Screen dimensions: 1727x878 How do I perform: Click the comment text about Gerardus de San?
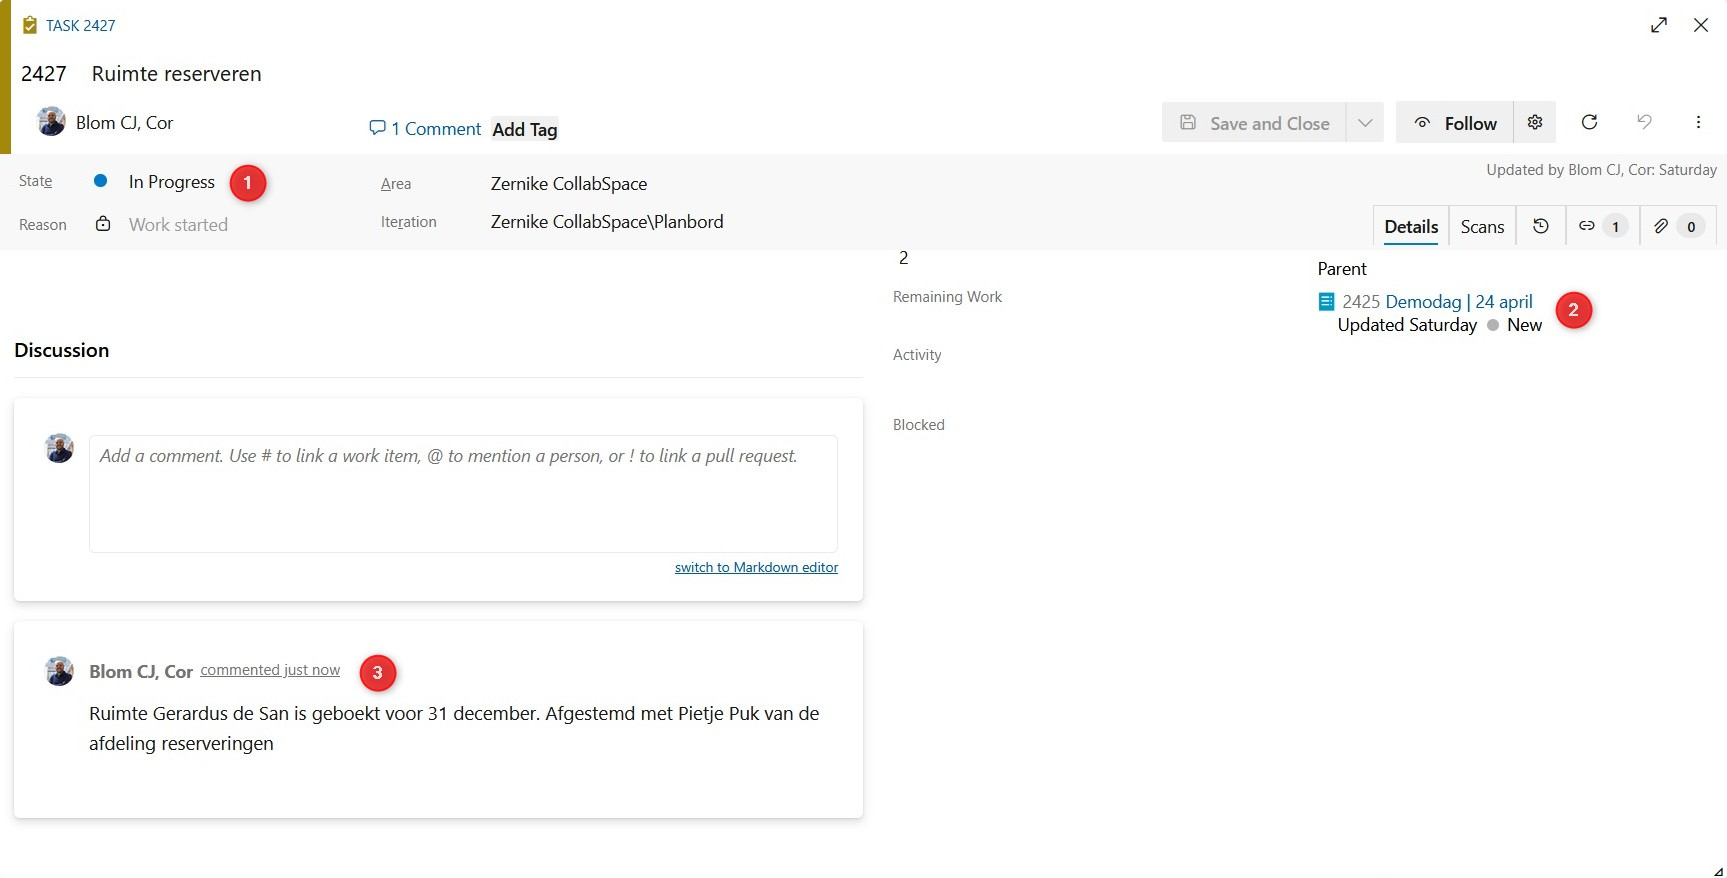[454, 728]
